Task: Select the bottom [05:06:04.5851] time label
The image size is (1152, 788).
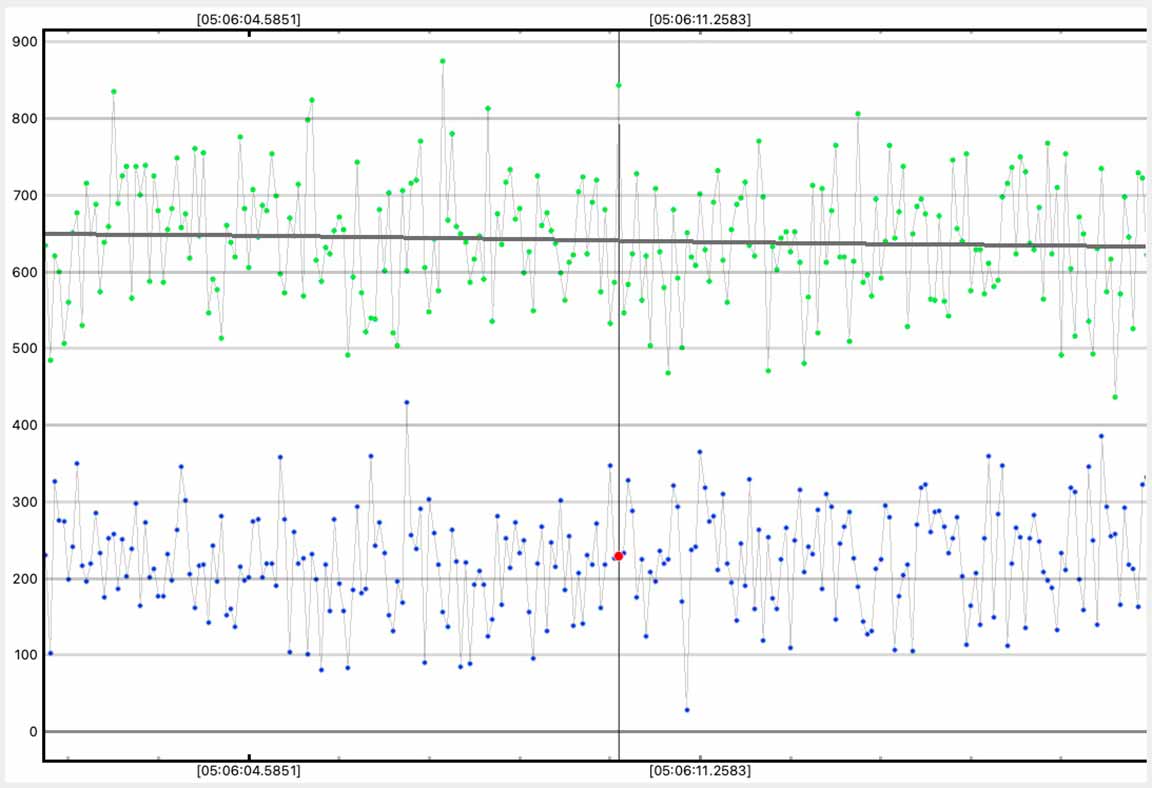Action: tap(249, 771)
